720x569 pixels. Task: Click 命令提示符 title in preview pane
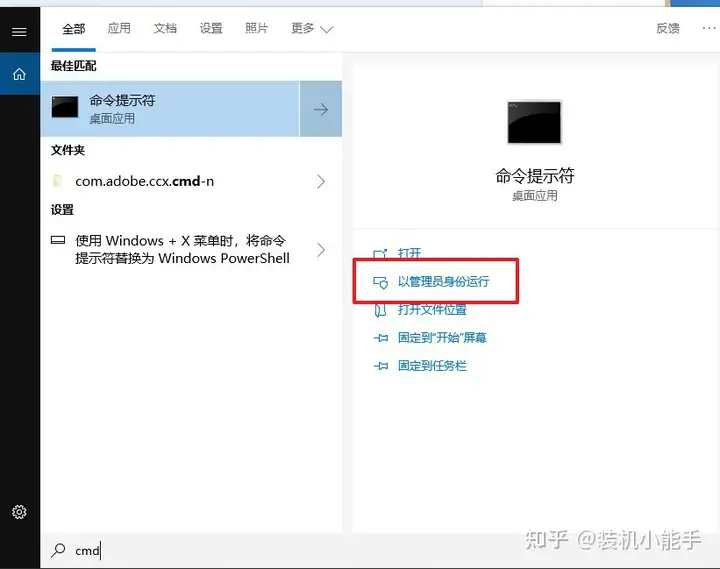(534, 175)
